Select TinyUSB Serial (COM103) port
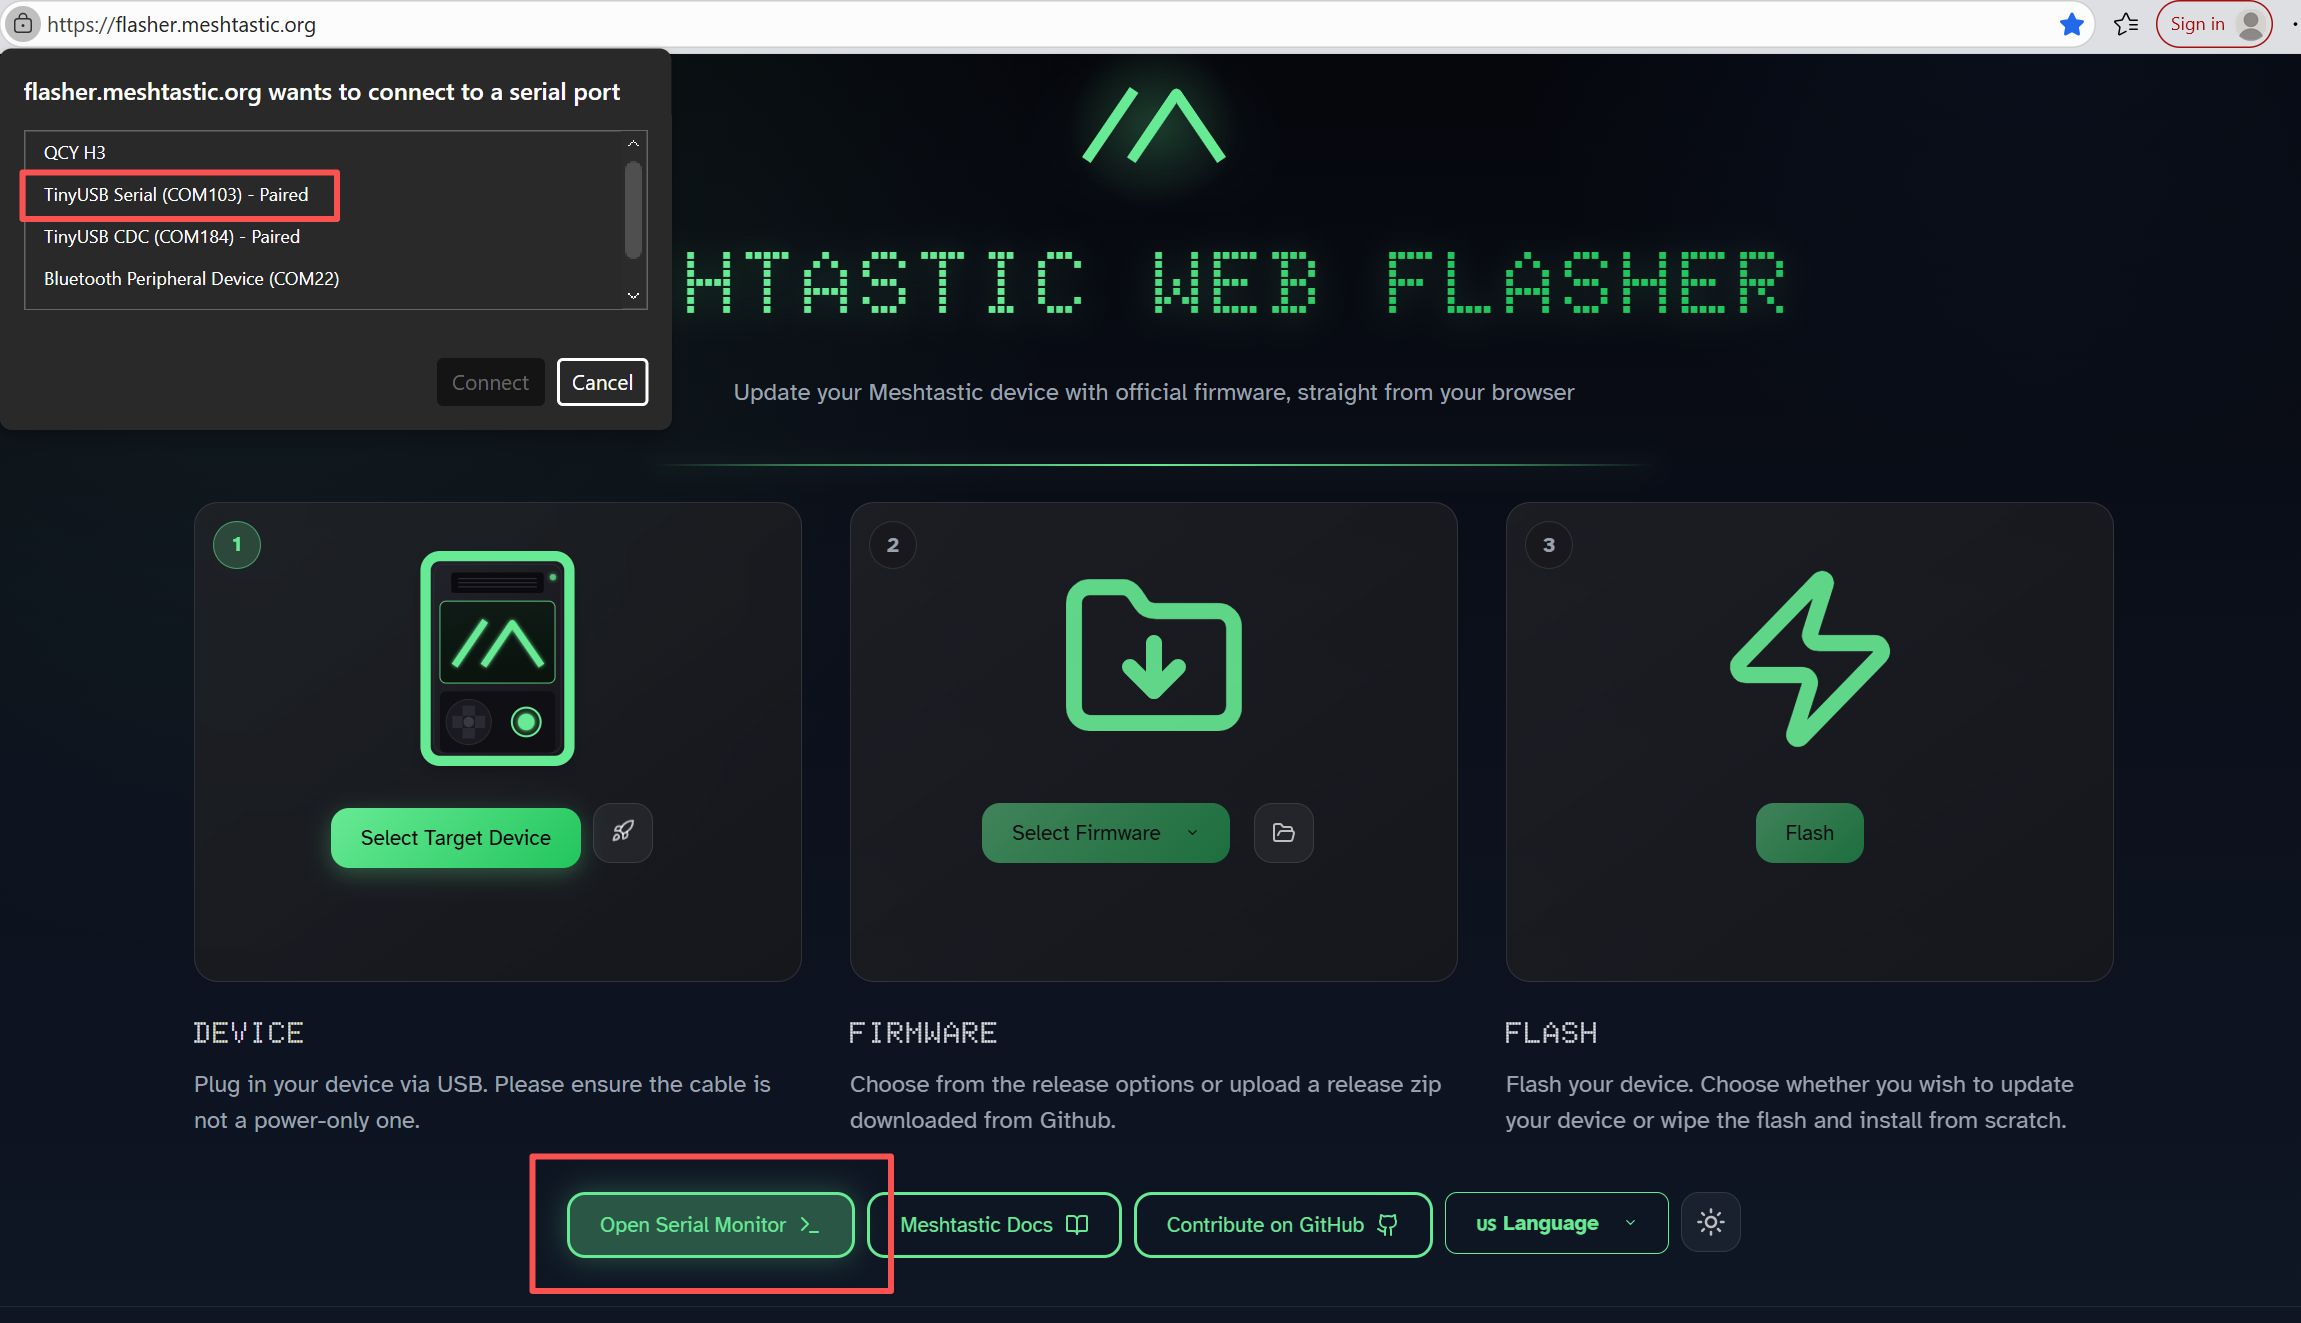Screen dimensions: 2301x1323 176,195
